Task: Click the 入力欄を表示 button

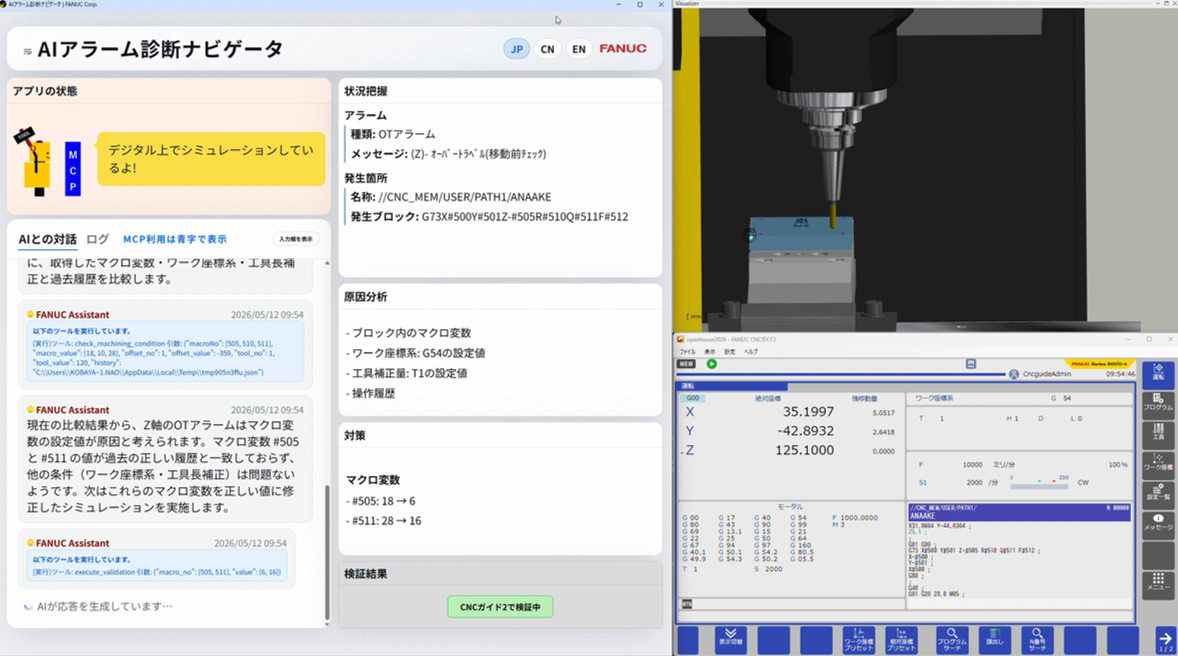Action: point(296,239)
